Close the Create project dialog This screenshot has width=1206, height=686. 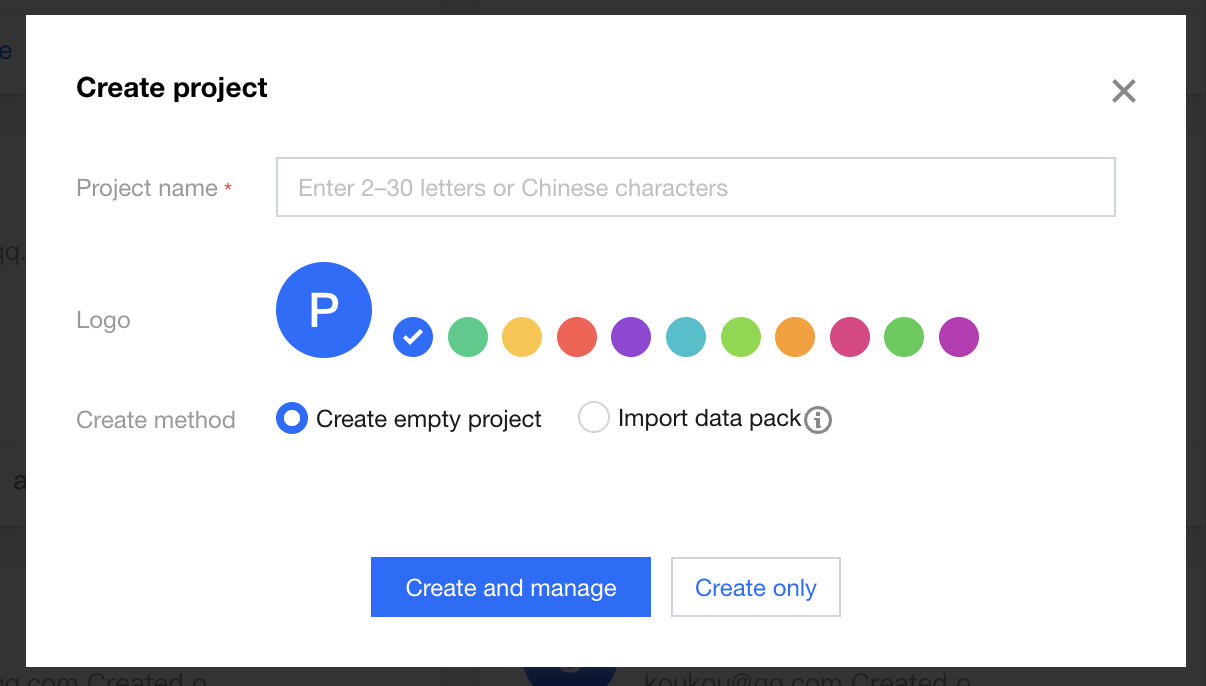[x=1124, y=92]
